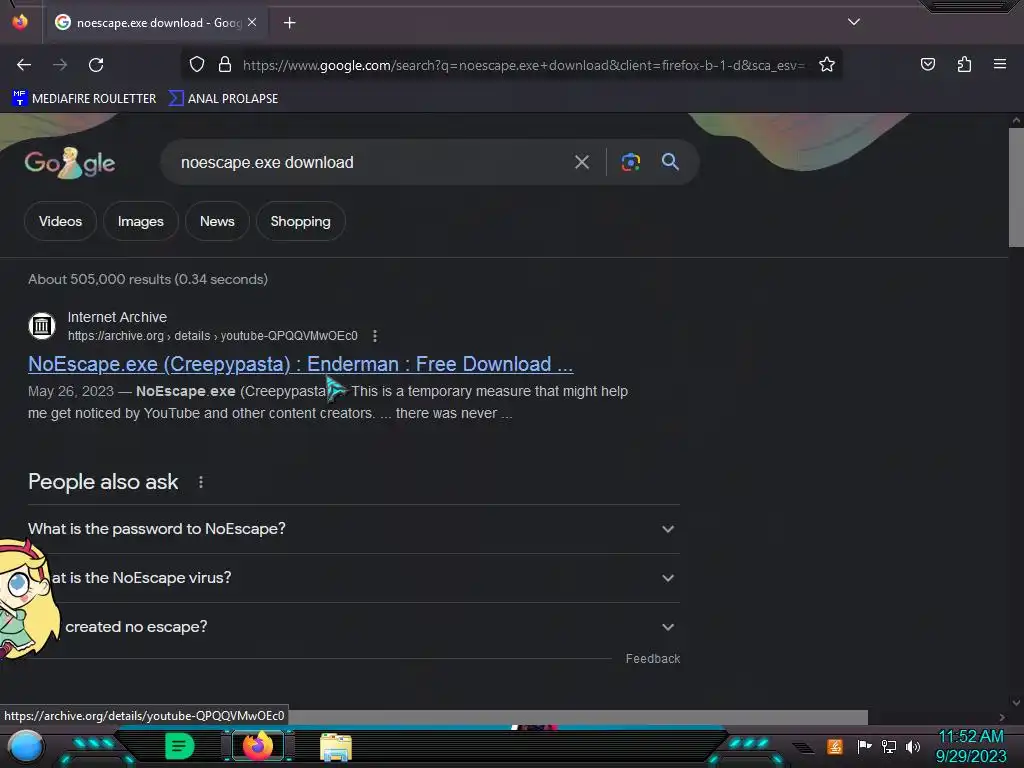Reload the current page
This screenshot has height=768, width=1024.
(96, 65)
